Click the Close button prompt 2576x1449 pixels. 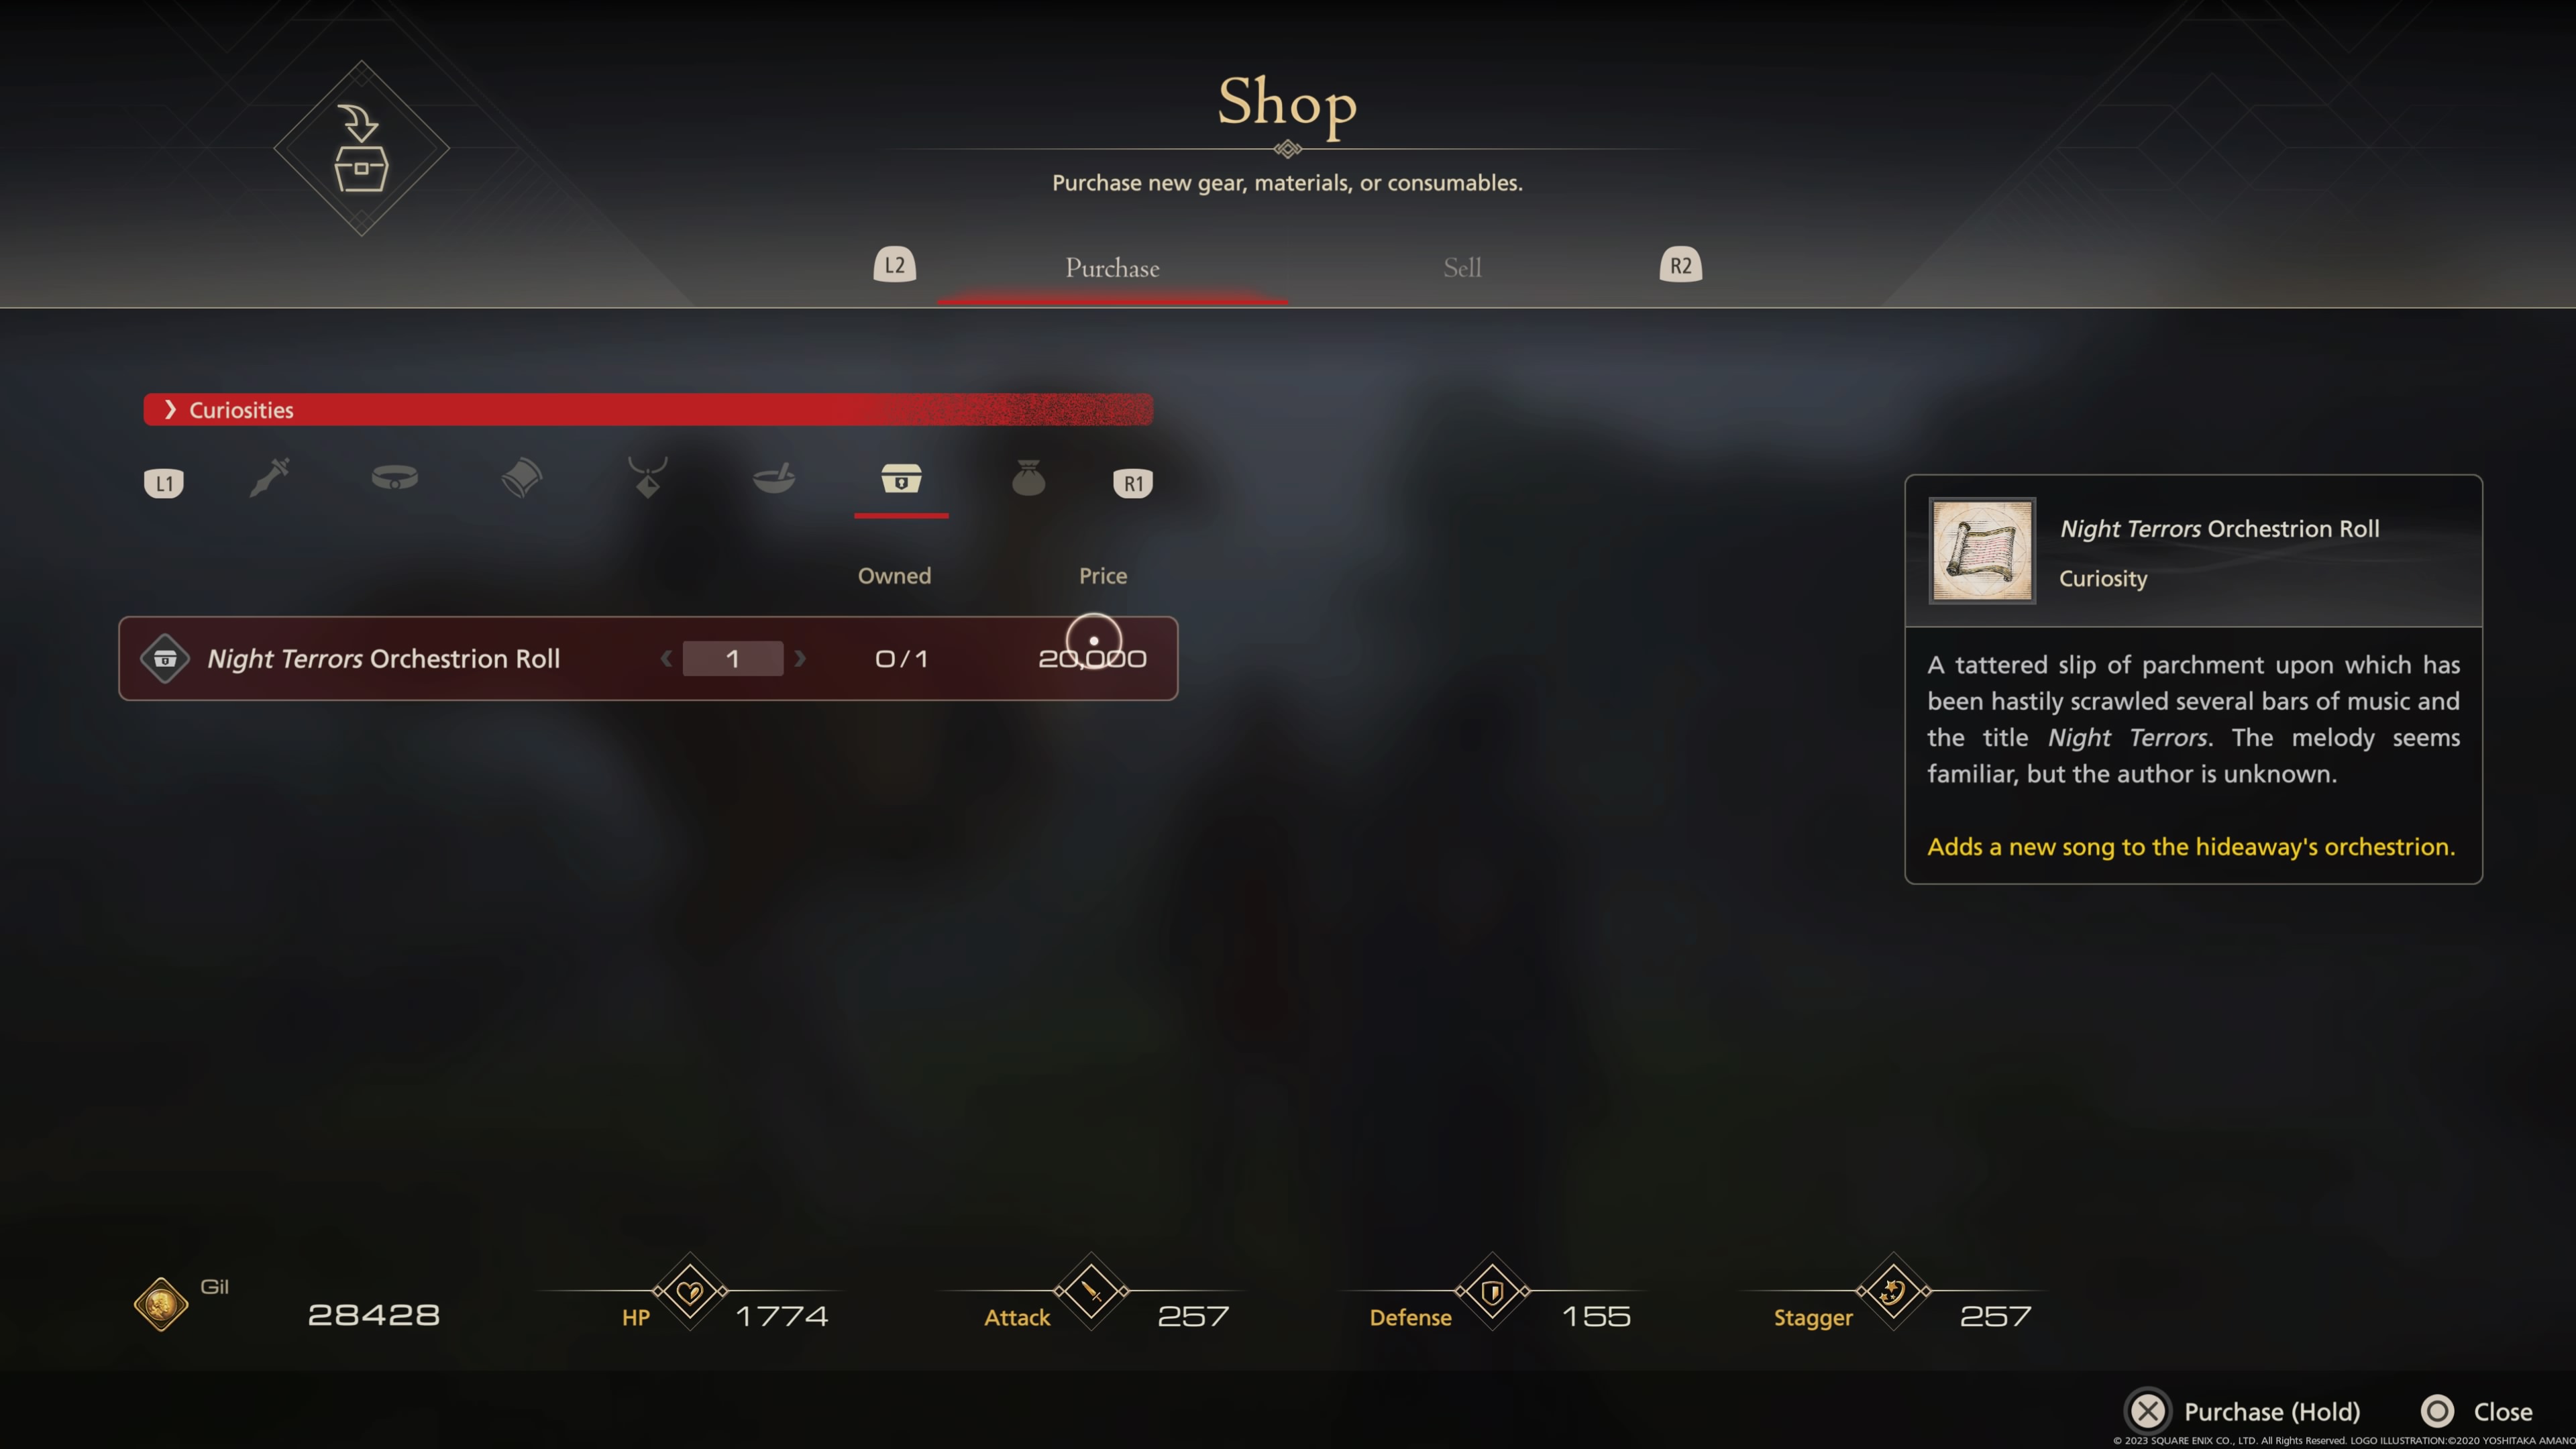click(x=2477, y=1411)
